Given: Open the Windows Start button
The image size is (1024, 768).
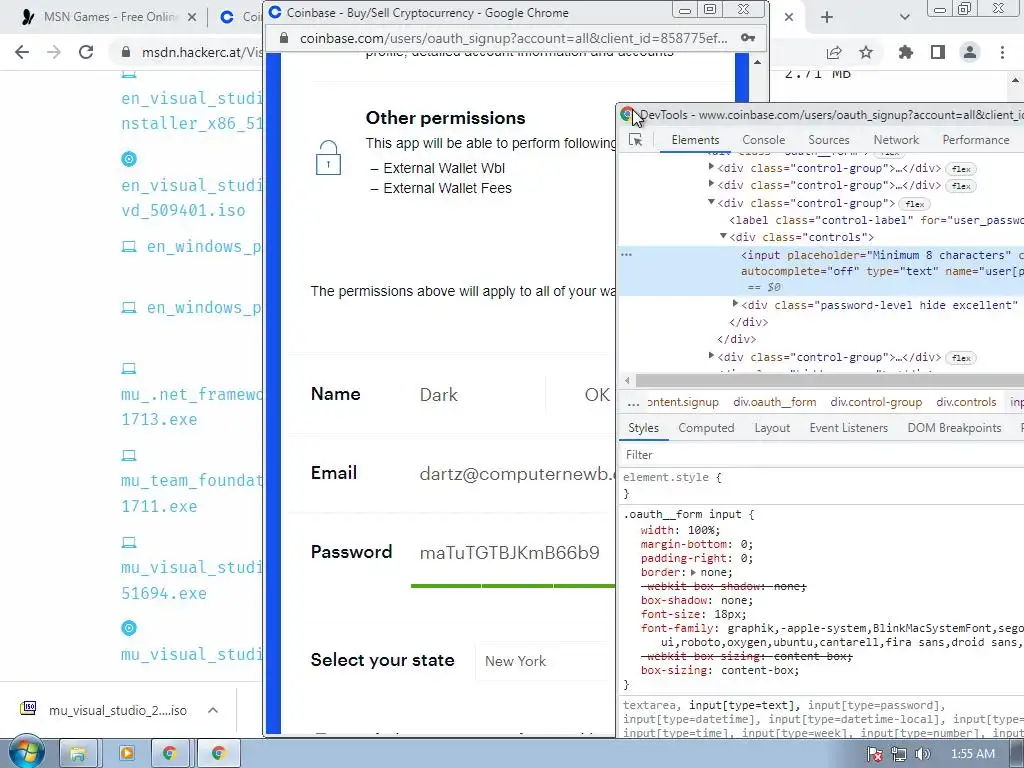Looking at the screenshot, I should 27,751.
